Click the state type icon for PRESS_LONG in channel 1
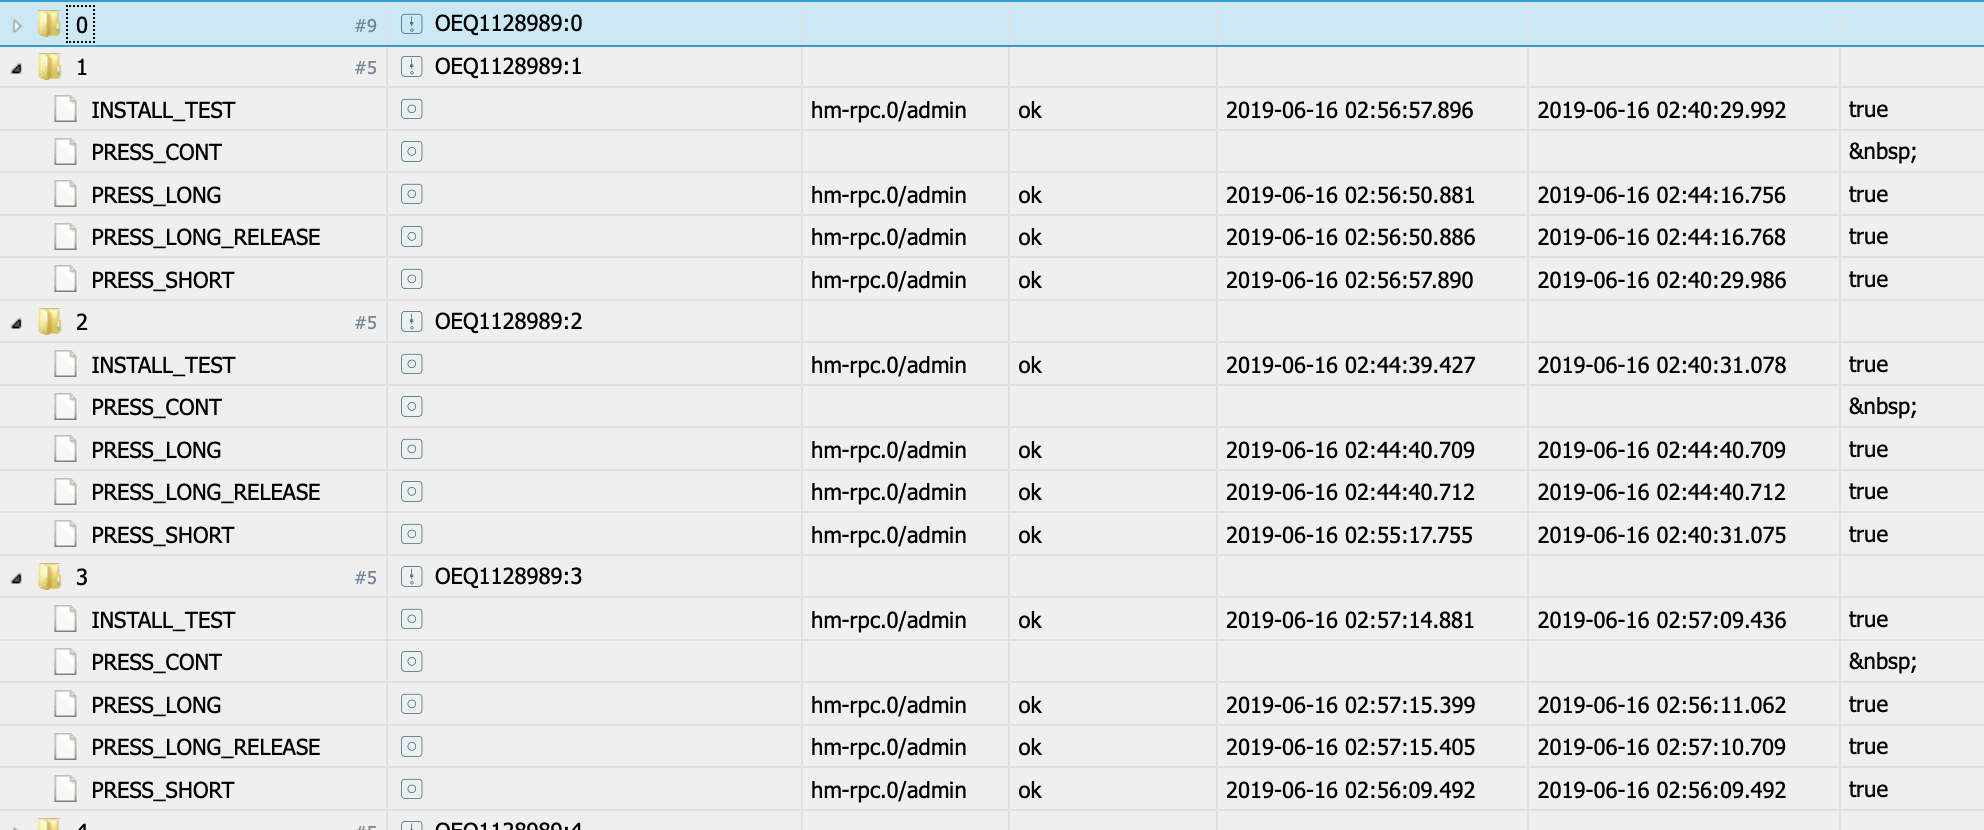The height and width of the screenshot is (830, 1984). pyautogui.click(x=411, y=194)
